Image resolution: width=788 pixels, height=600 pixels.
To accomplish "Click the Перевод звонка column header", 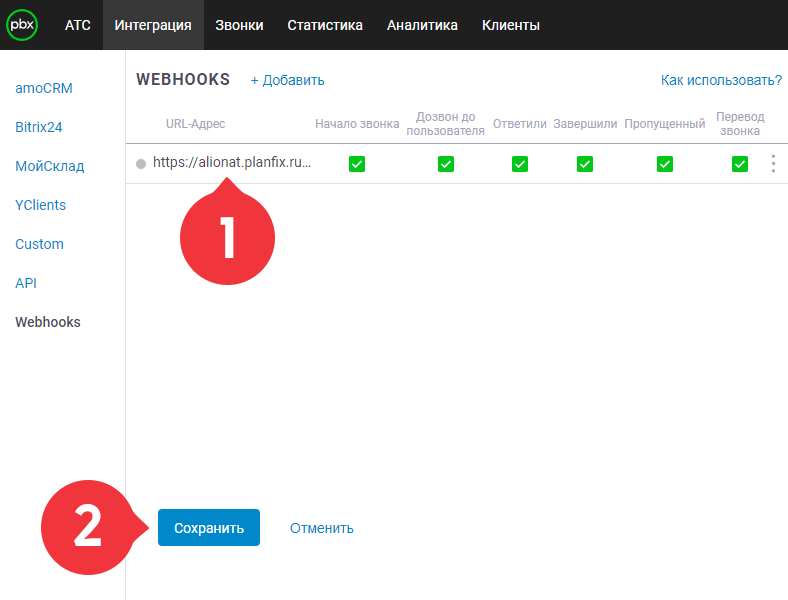I will 740,124.
